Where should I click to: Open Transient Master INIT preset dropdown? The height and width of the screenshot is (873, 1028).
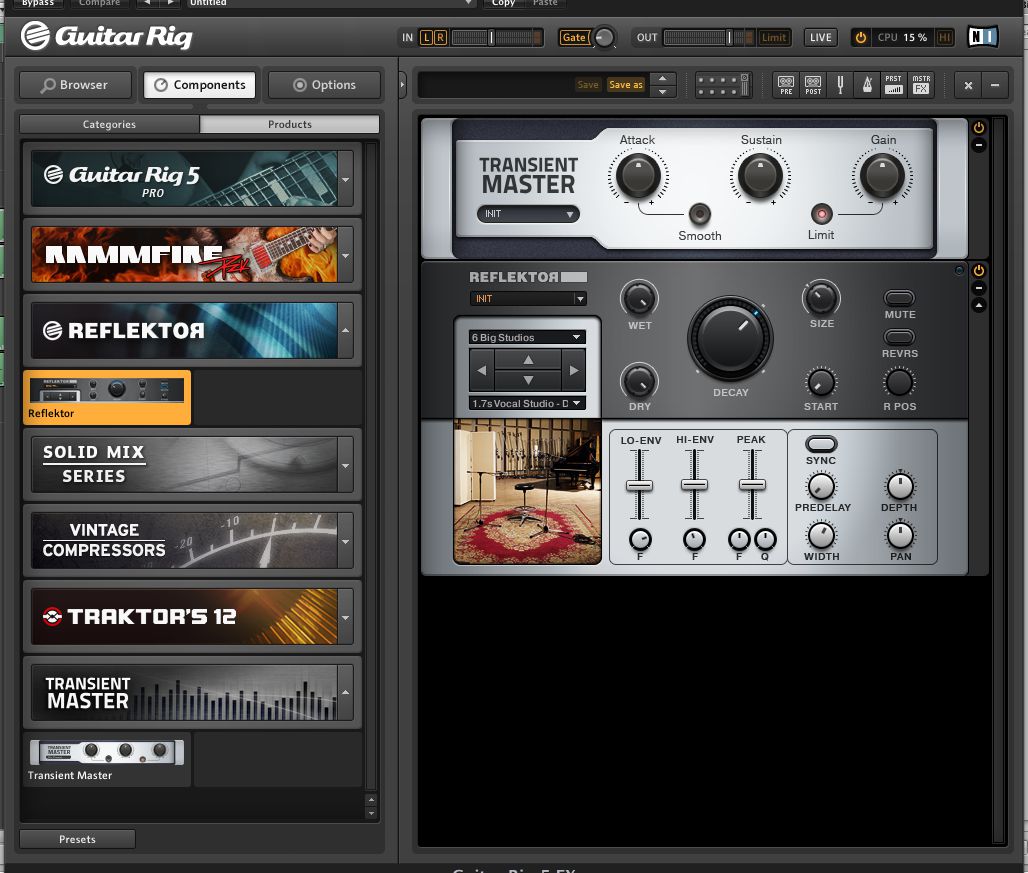click(528, 214)
